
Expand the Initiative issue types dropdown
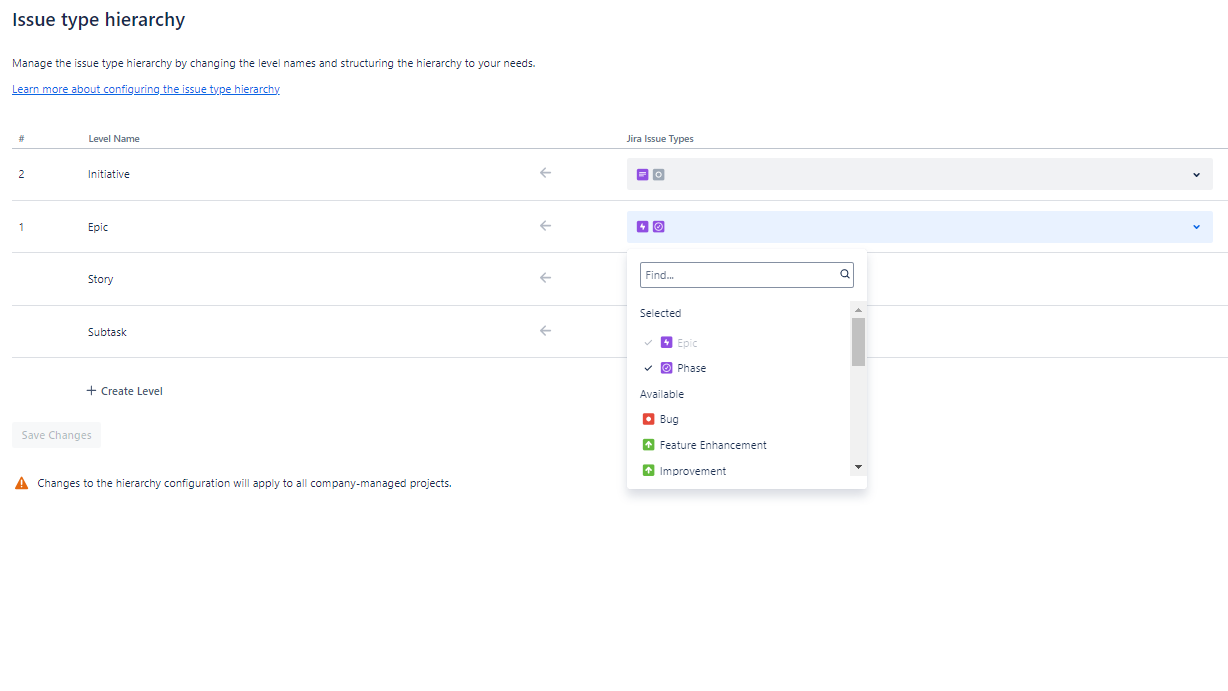pos(920,174)
